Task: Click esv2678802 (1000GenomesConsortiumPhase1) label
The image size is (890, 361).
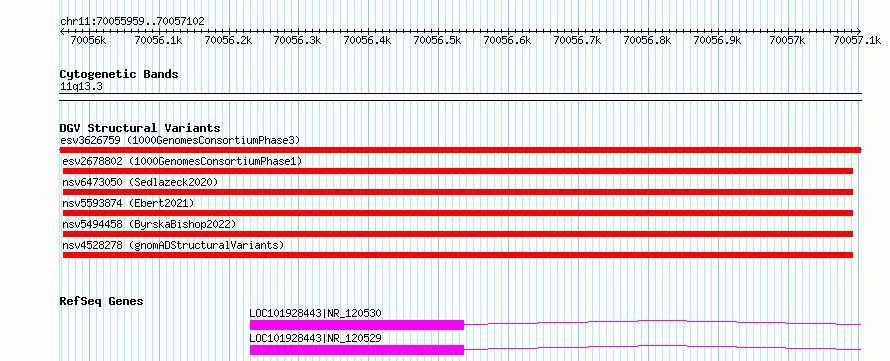Action: pos(182,161)
